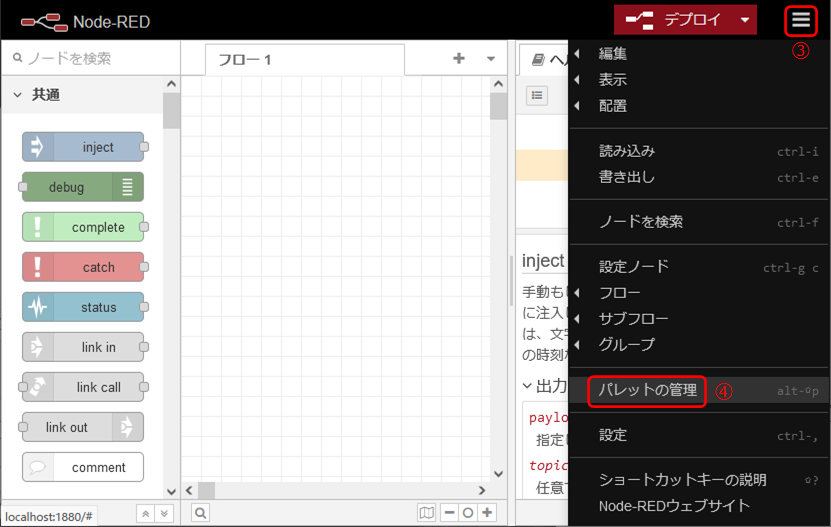
Task: Toggle the navigator map view icon
Action: pos(427,513)
